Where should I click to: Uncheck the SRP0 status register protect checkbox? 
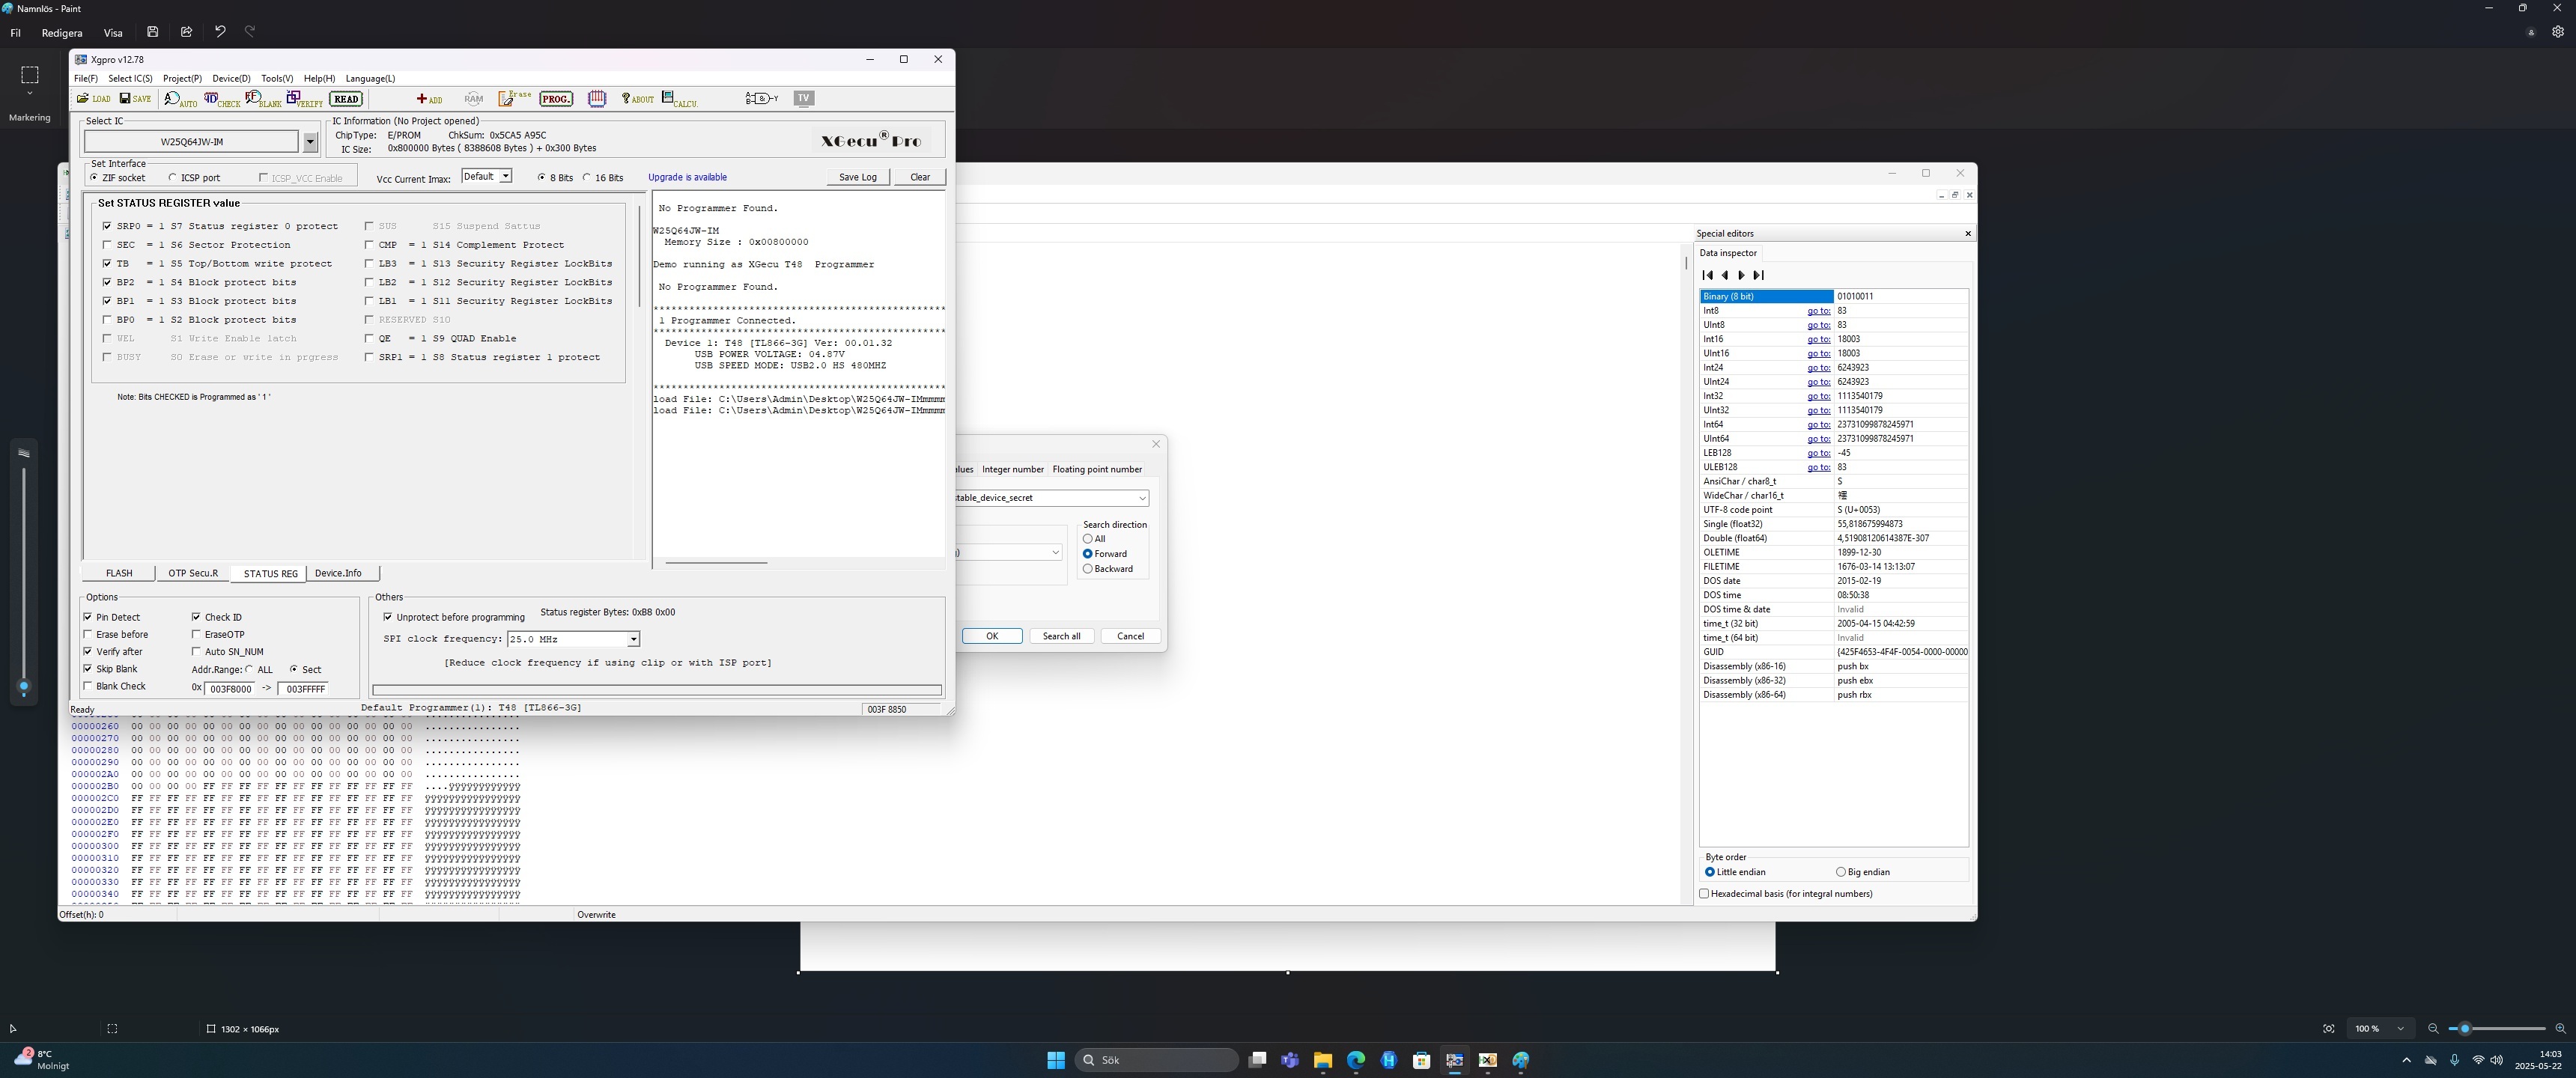(107, 226)
